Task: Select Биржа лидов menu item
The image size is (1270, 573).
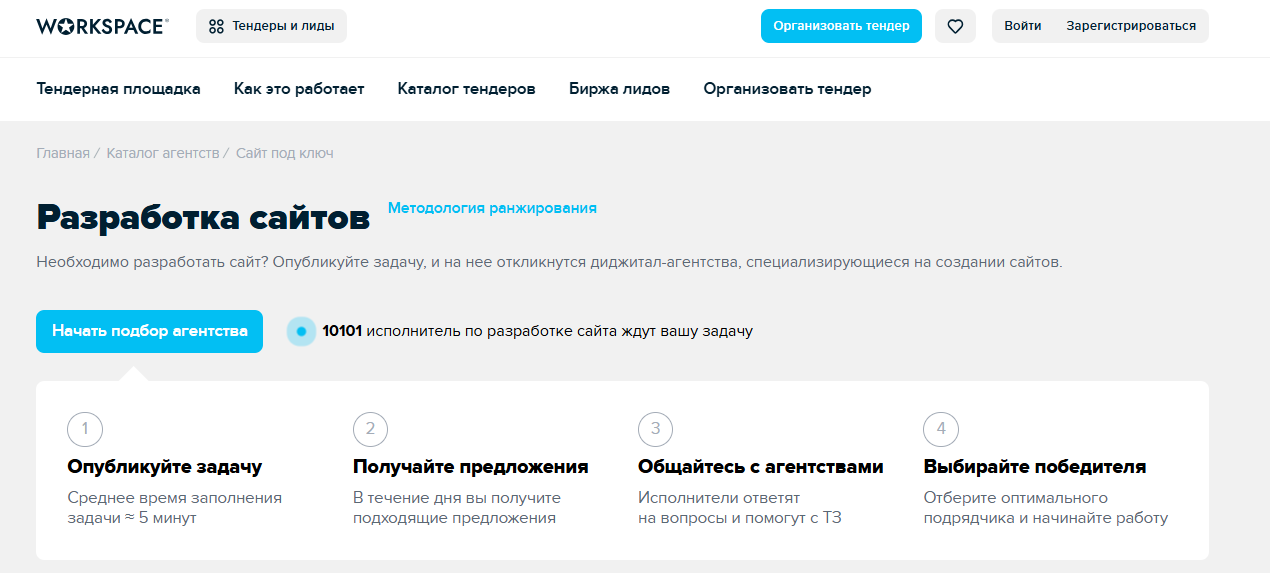Action: [619, 89]
